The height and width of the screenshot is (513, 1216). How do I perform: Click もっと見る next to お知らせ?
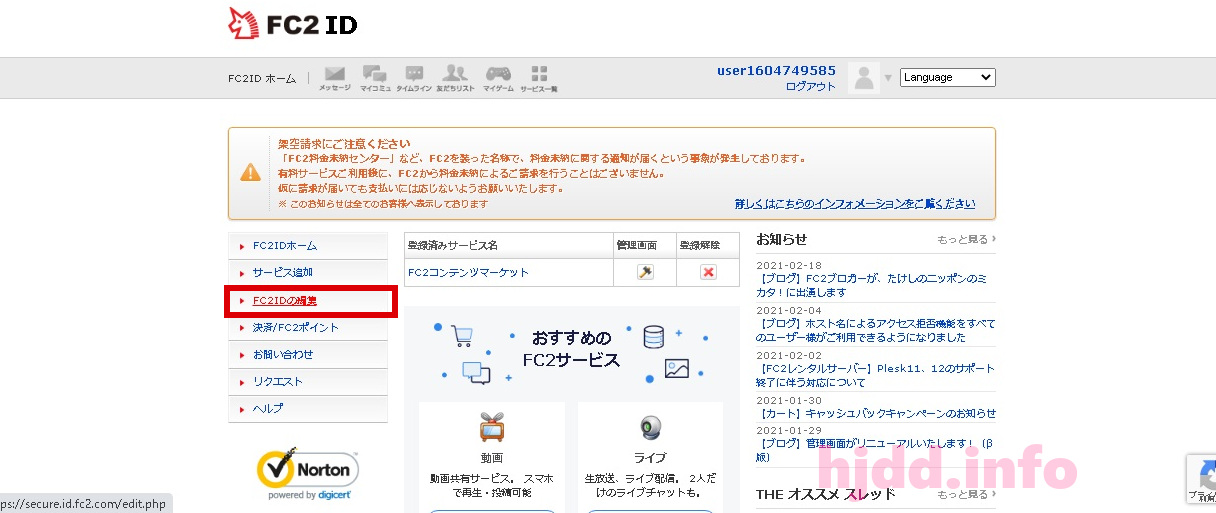966,240
